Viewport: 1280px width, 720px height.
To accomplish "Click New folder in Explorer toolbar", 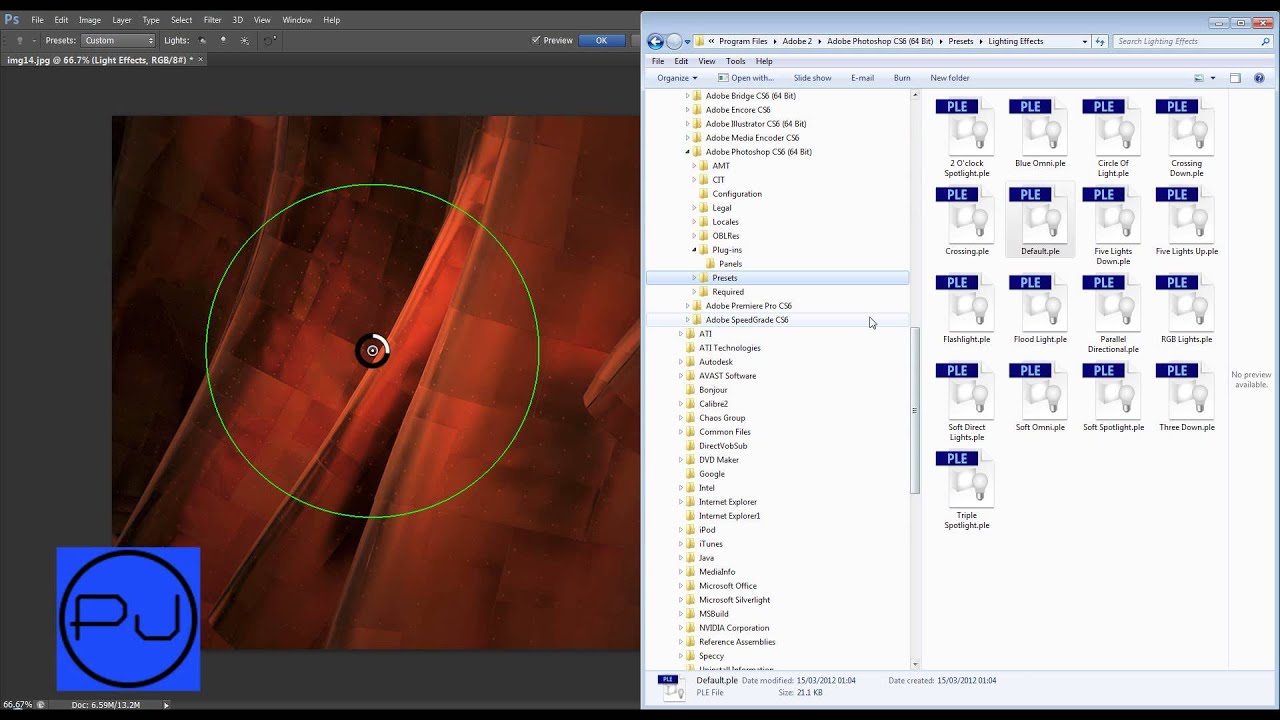I will pos(950,78).
